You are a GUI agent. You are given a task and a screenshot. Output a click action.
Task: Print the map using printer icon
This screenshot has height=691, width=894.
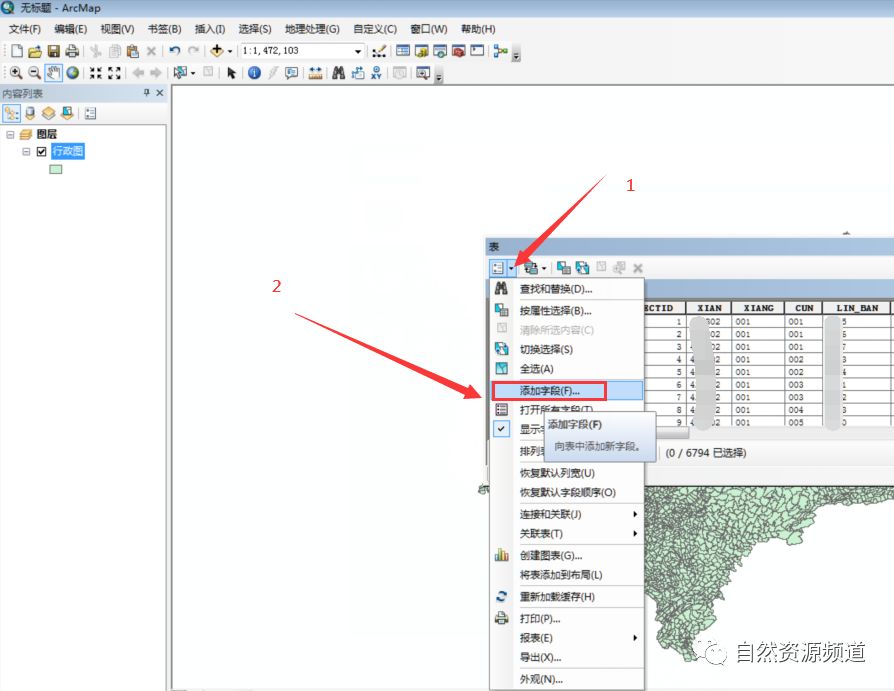(x=72, y=51)
